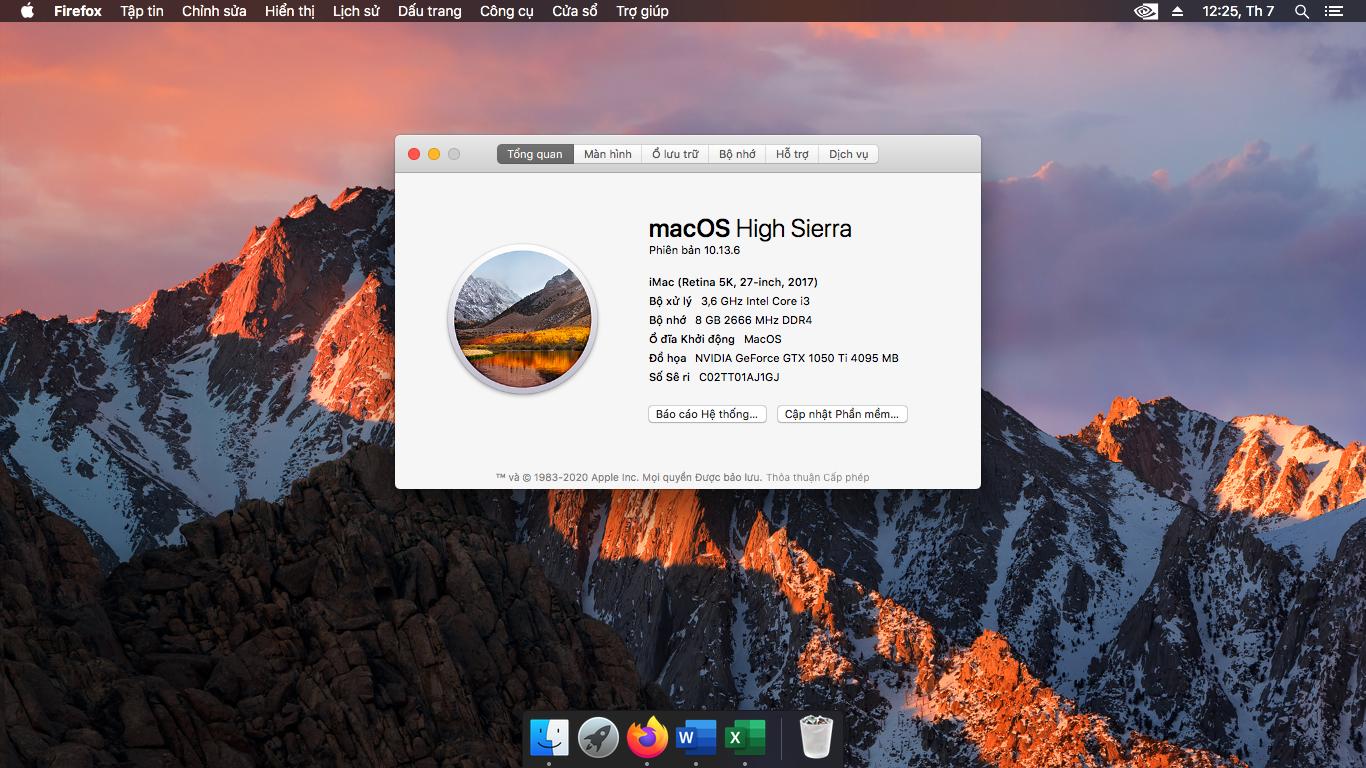
Task: Open the Lịch sử menu
Action: pos(356,11)
